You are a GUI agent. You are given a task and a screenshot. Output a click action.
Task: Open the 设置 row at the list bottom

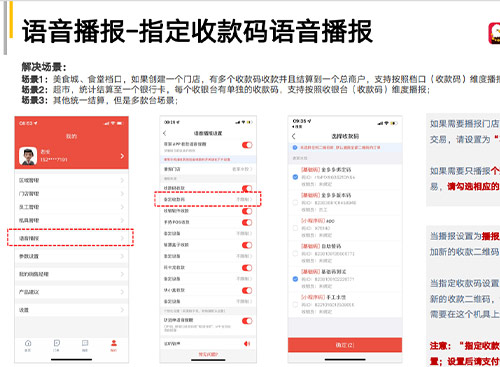point(71,310)
